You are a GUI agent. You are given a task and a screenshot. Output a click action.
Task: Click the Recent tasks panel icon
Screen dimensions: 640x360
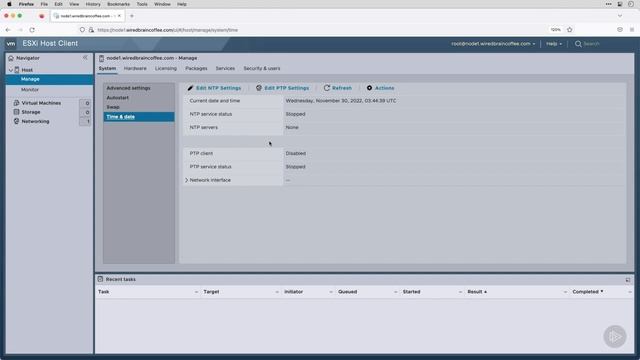click(100, 279)
